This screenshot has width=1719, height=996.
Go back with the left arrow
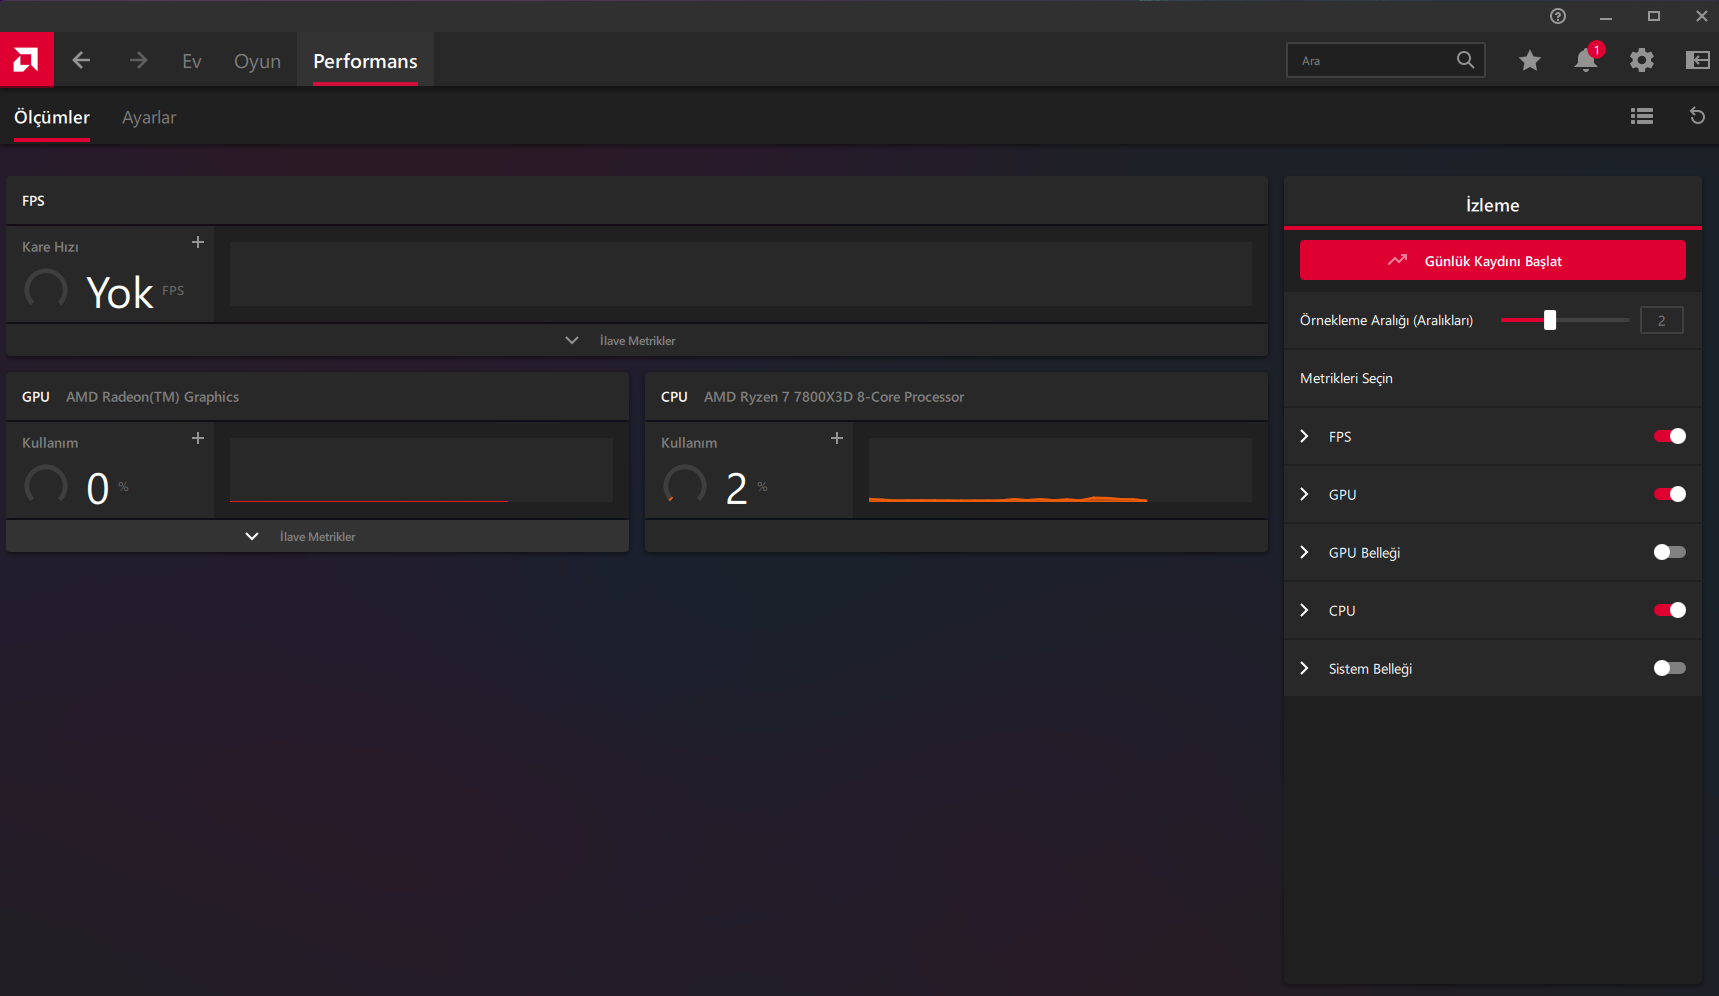tap(82, 60)
